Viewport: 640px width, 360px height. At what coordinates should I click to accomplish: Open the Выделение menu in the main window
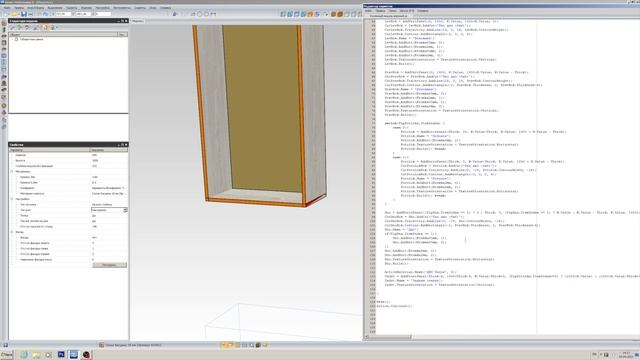coord(55,8)
